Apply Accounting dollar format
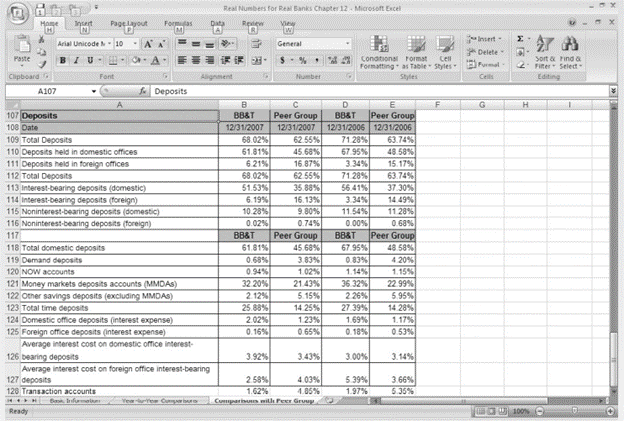The width and height of the screenshot is (624, 421). [x=282, y=60]
